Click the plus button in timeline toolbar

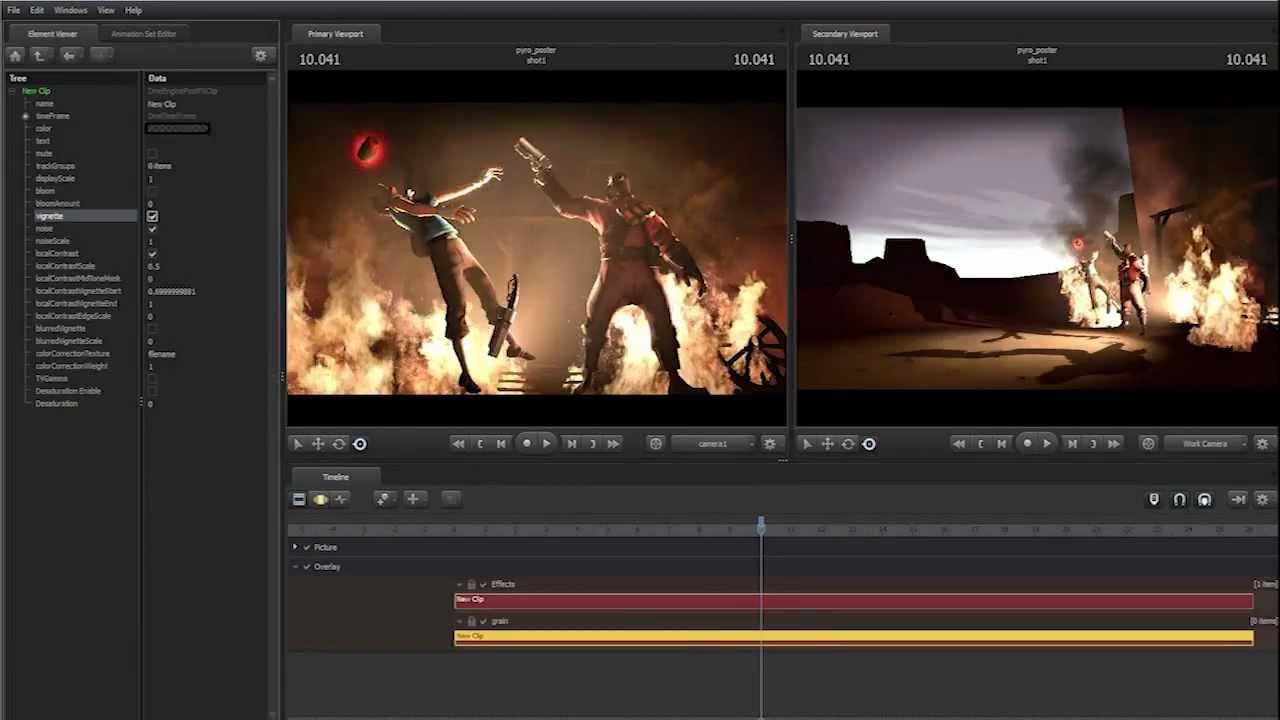coord(413,499)
